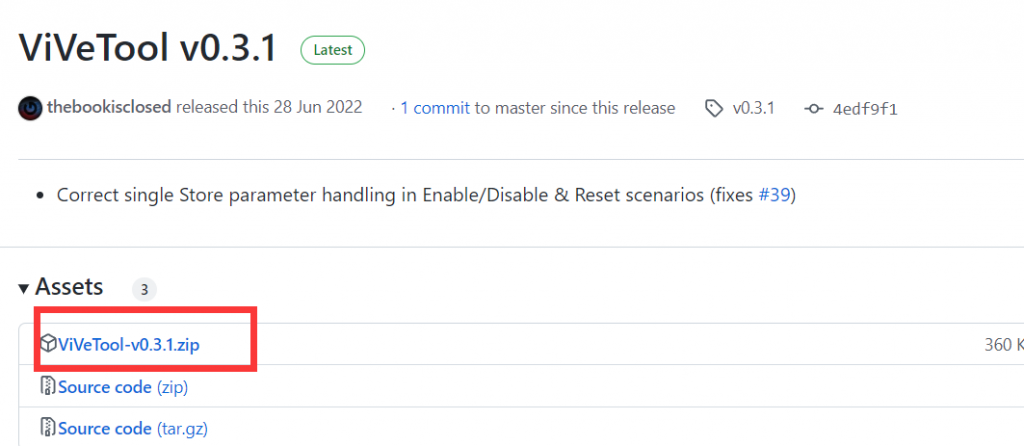This screenshot has width=1024, height=446.
Task: Click the commit icon beside 4edf9f1
Action: pos(814,108)
